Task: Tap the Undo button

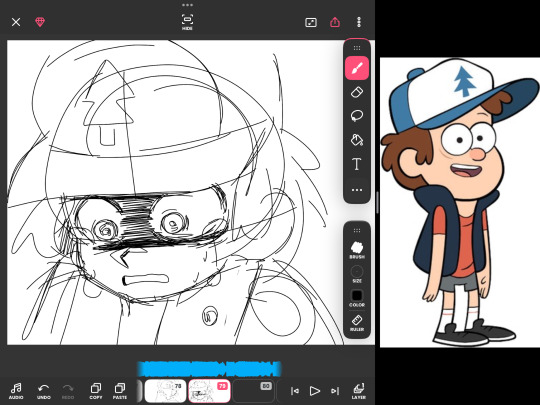Action: click(44, 391)
